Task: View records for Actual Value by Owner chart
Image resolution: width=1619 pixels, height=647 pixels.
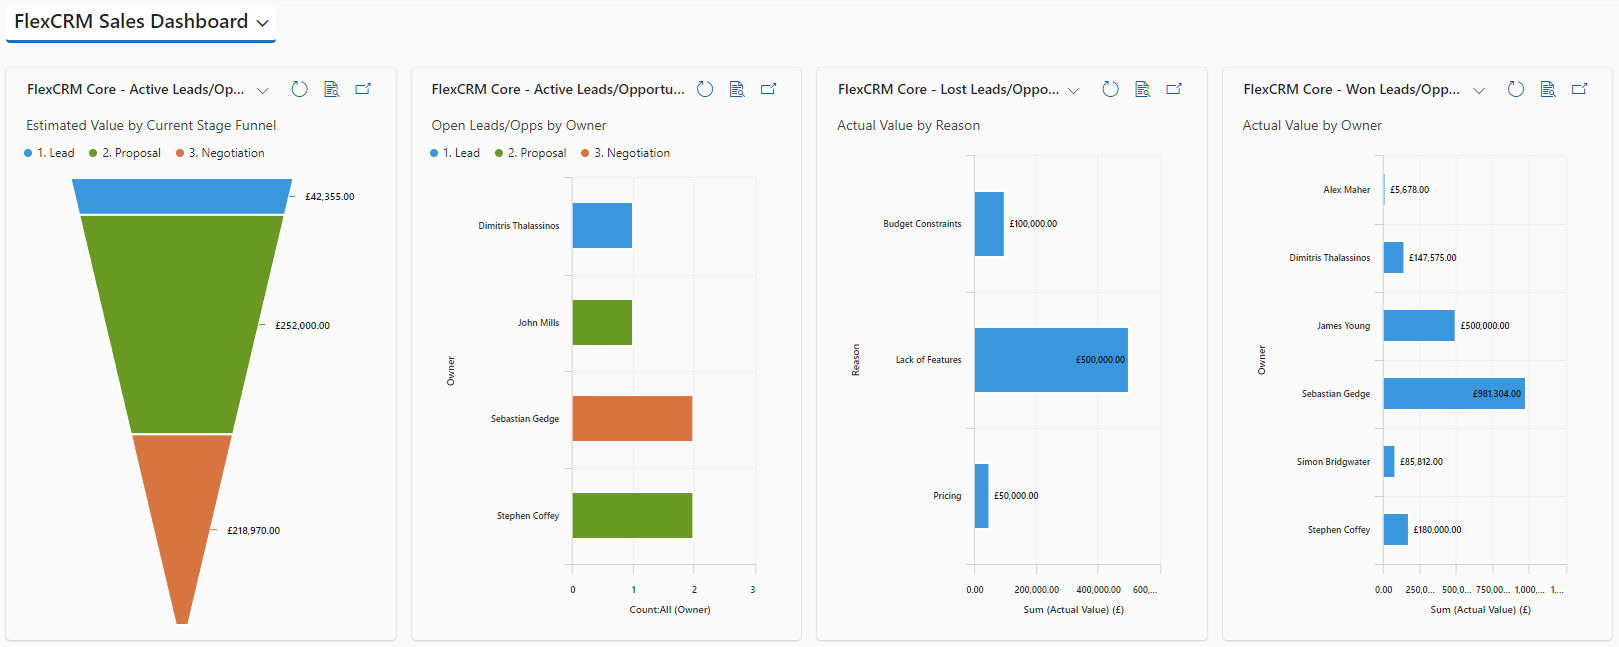Action: pyautogui.click(x=1548, y=89)
